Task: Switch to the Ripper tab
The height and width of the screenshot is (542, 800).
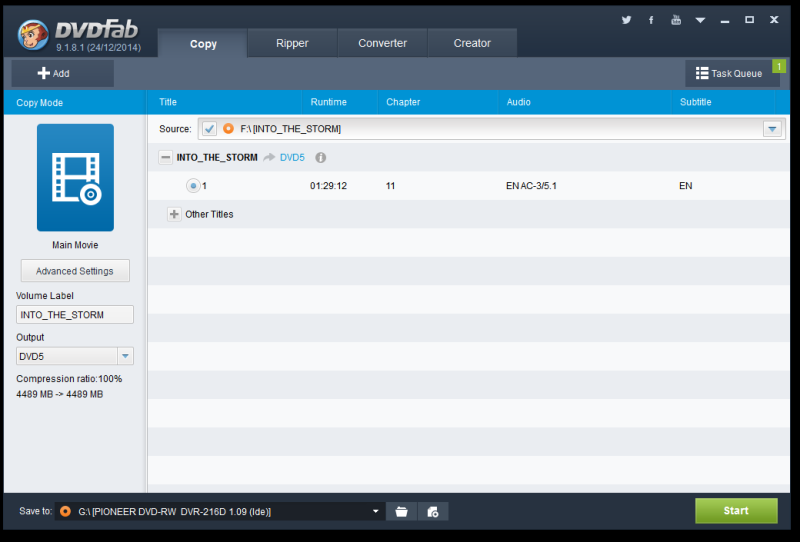Action: [292, 43]
